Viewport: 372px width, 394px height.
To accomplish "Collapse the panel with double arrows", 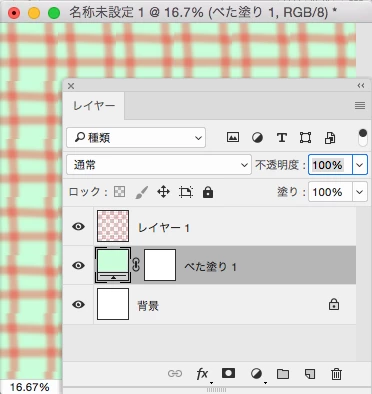I will click(x=361, y=86).
